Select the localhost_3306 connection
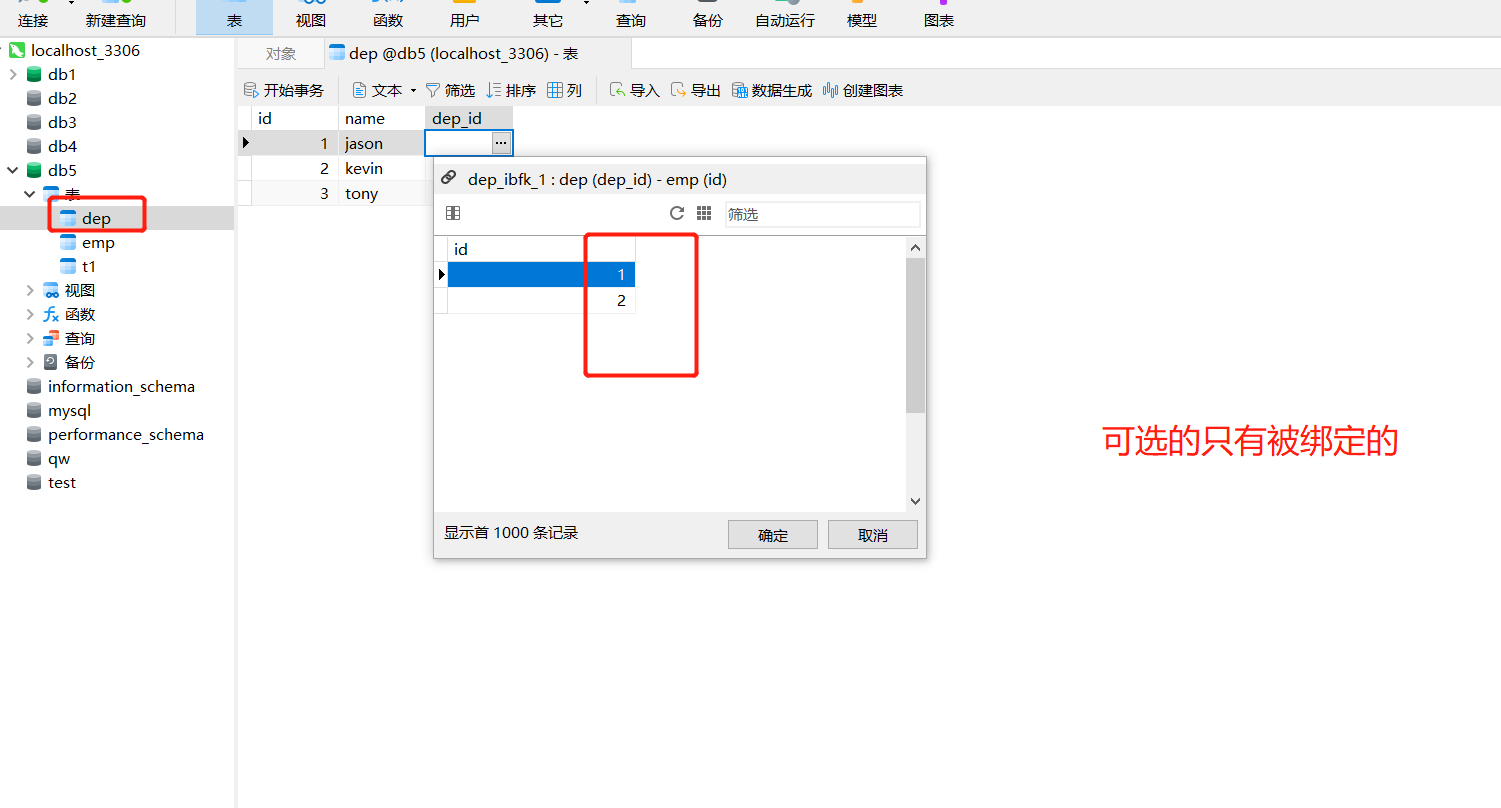 pyautogui.click(x=85, y=50)
